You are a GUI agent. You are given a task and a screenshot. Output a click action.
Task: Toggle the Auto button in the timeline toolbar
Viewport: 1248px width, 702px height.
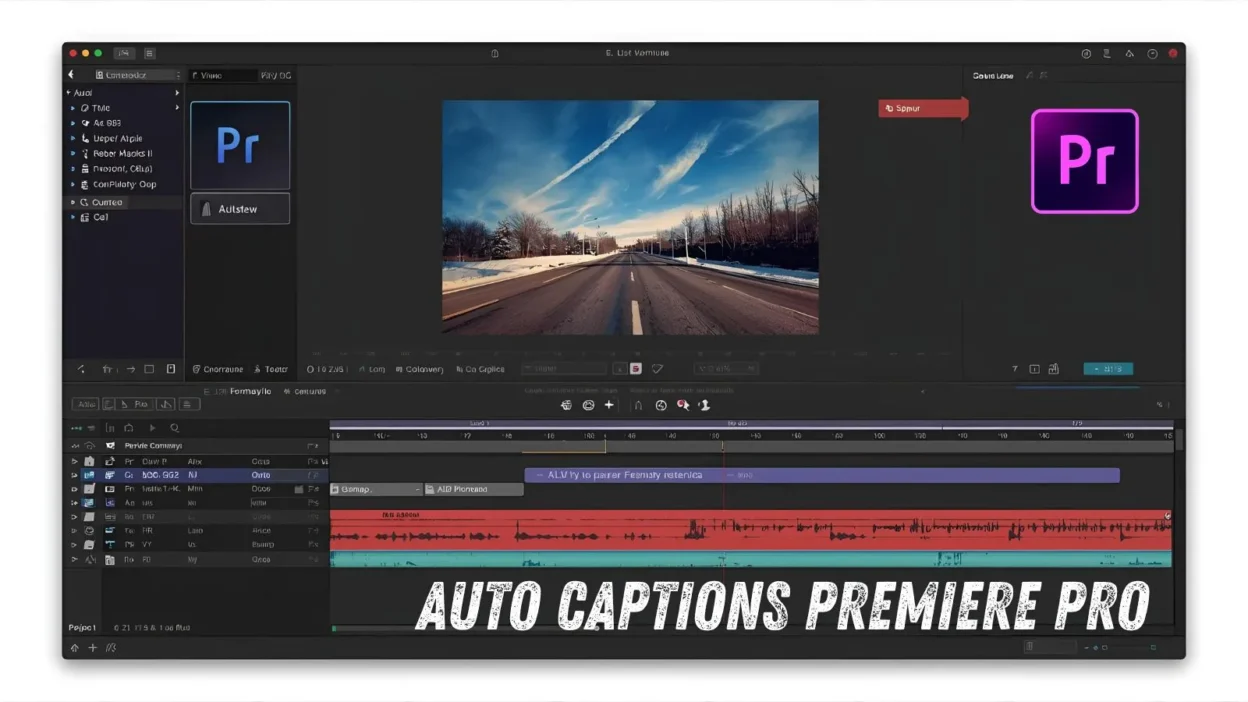pos(86,404)
